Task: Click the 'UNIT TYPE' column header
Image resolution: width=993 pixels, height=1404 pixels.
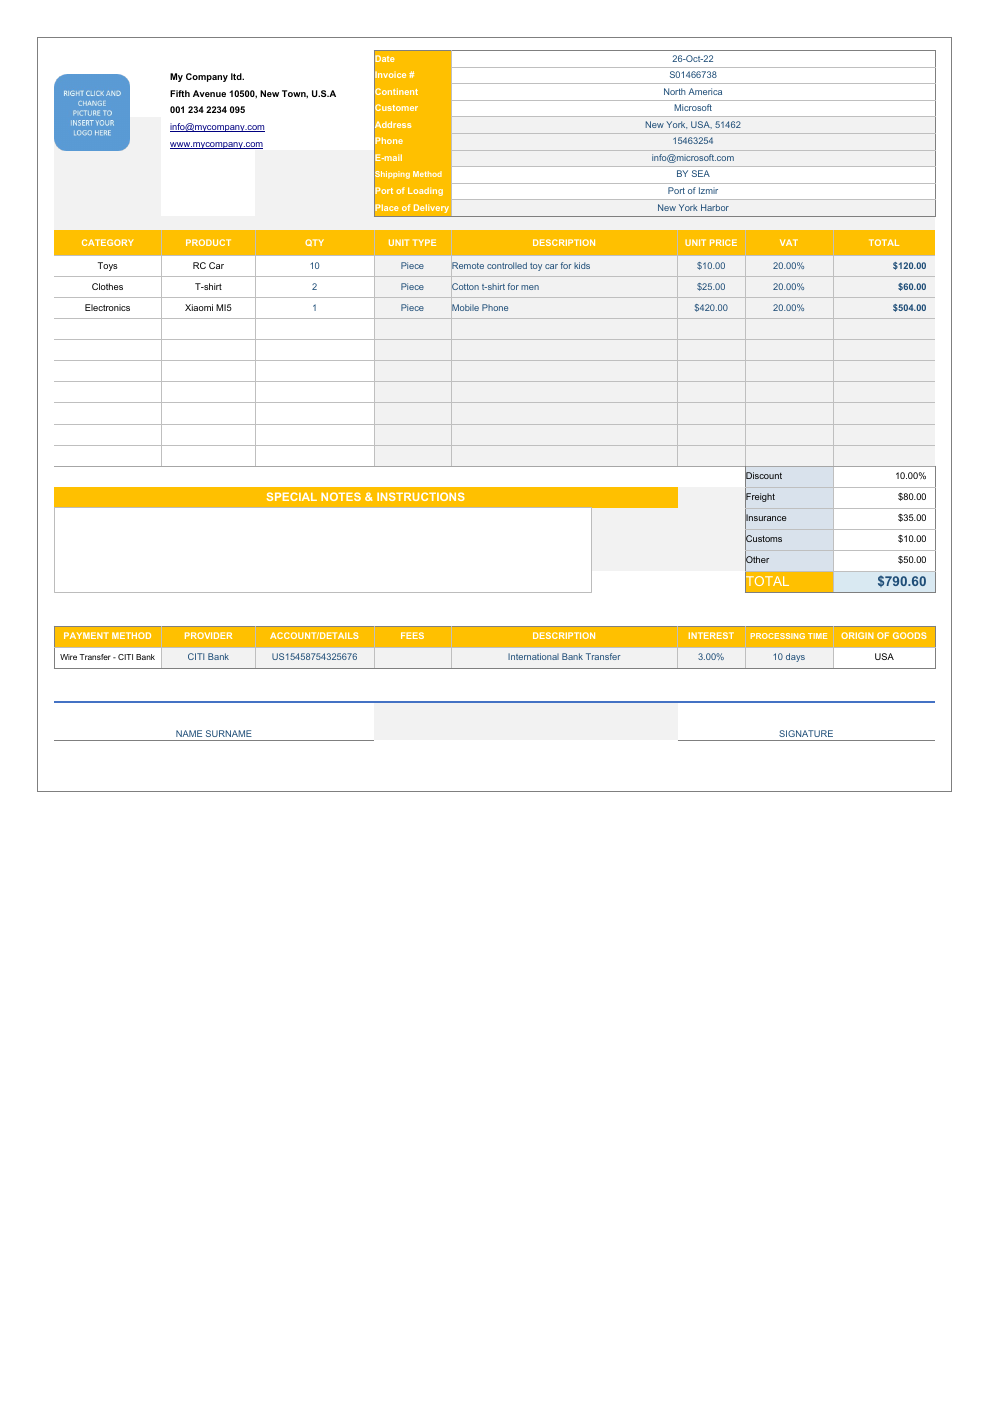Action: [x=412, y=243]
